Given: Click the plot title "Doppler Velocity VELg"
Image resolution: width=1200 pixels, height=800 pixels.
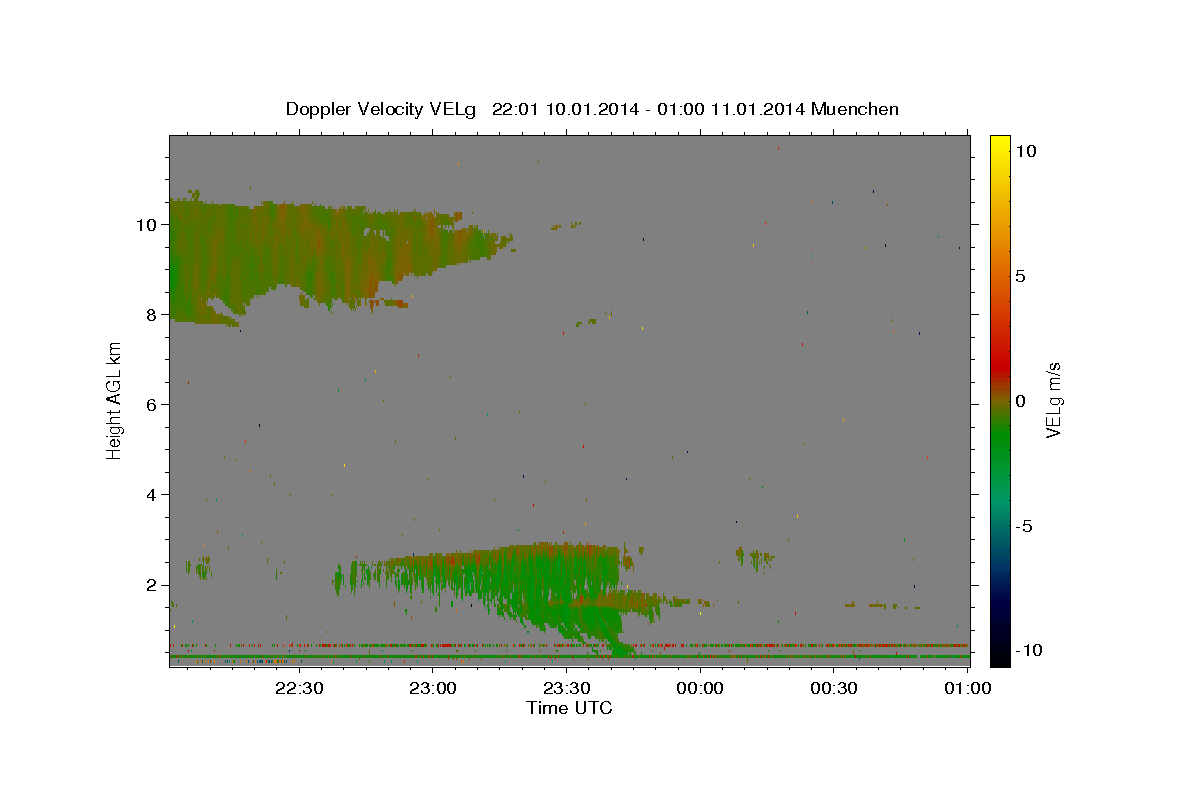Looking at the screenshot, I should pos(382,109).
